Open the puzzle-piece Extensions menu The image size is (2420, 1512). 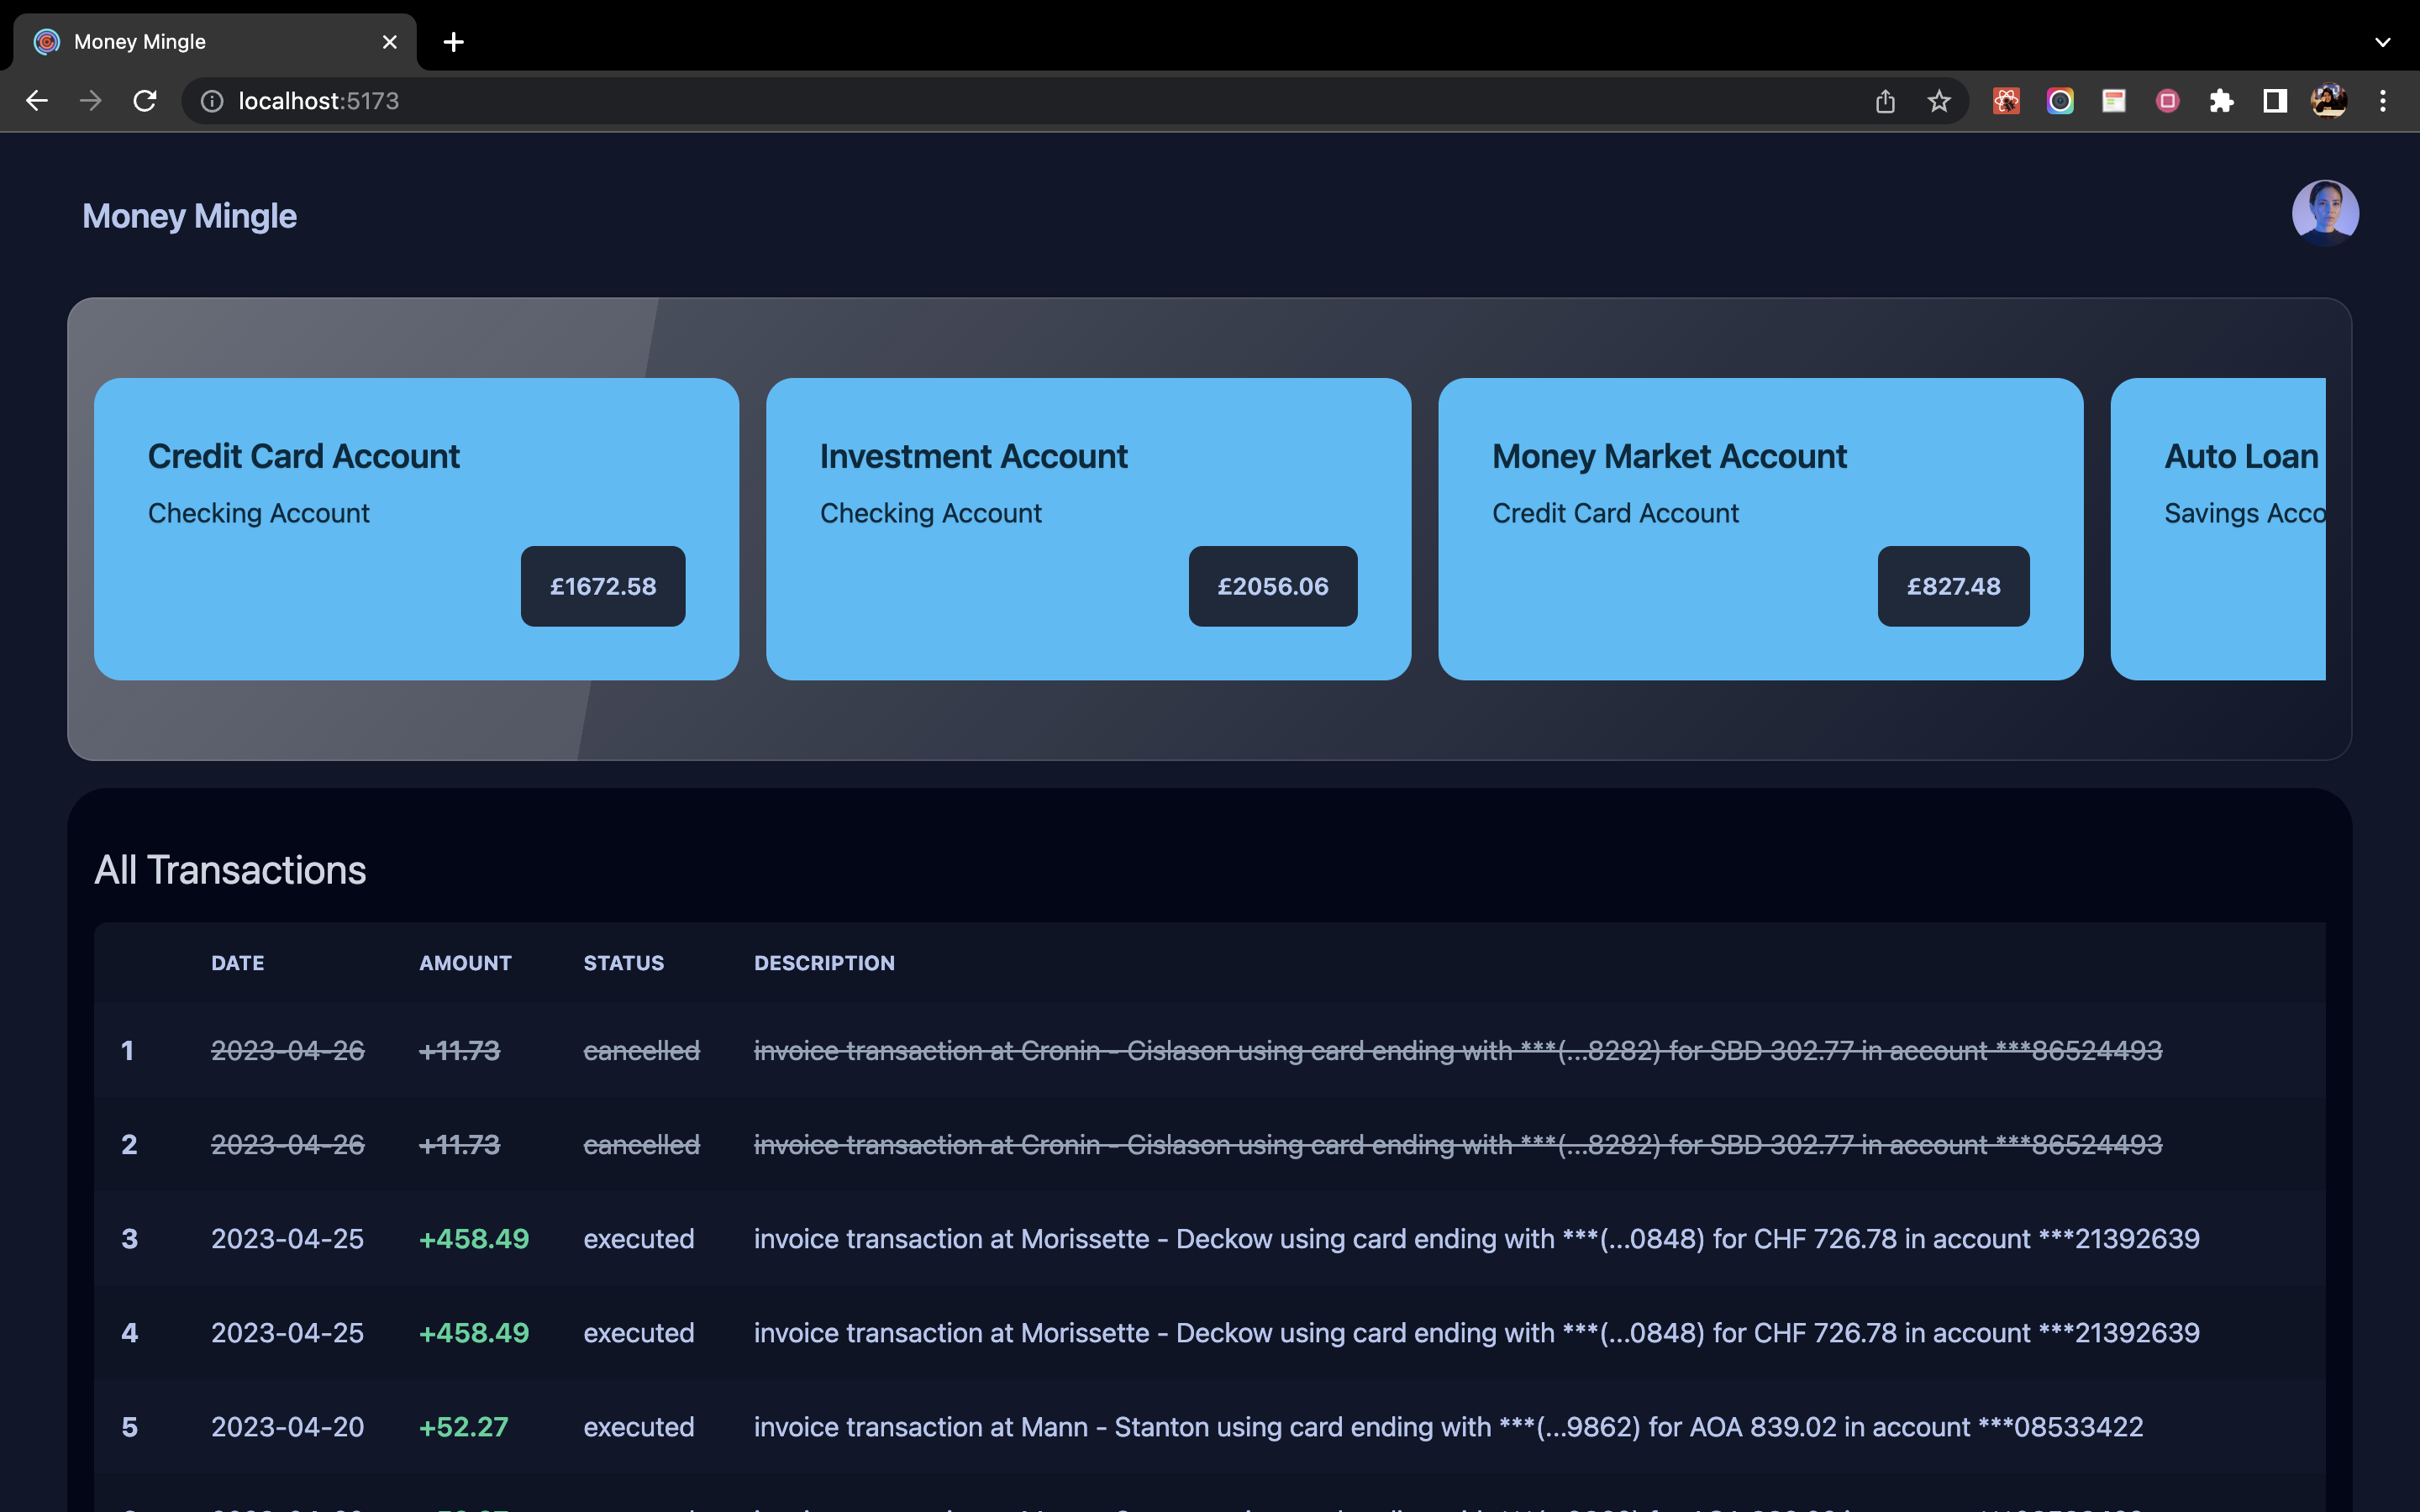[2221, 101]
